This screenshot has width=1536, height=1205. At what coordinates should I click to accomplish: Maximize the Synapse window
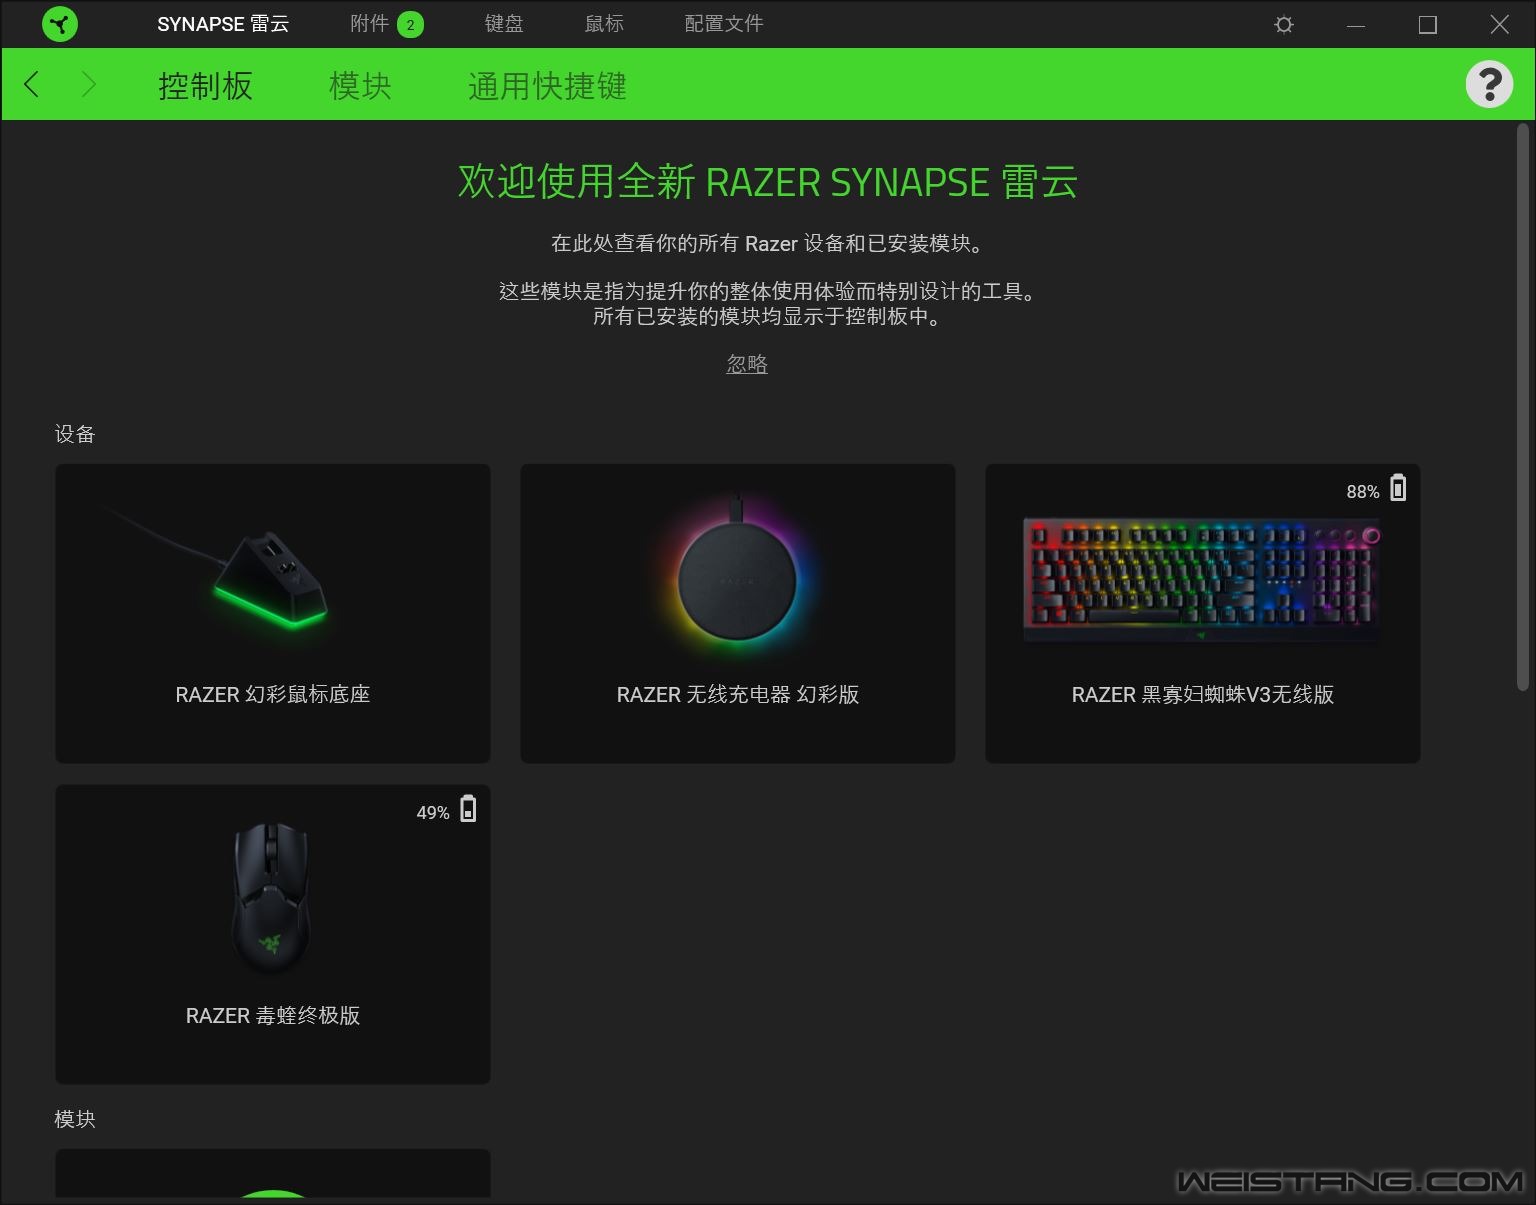point(1428,25)
